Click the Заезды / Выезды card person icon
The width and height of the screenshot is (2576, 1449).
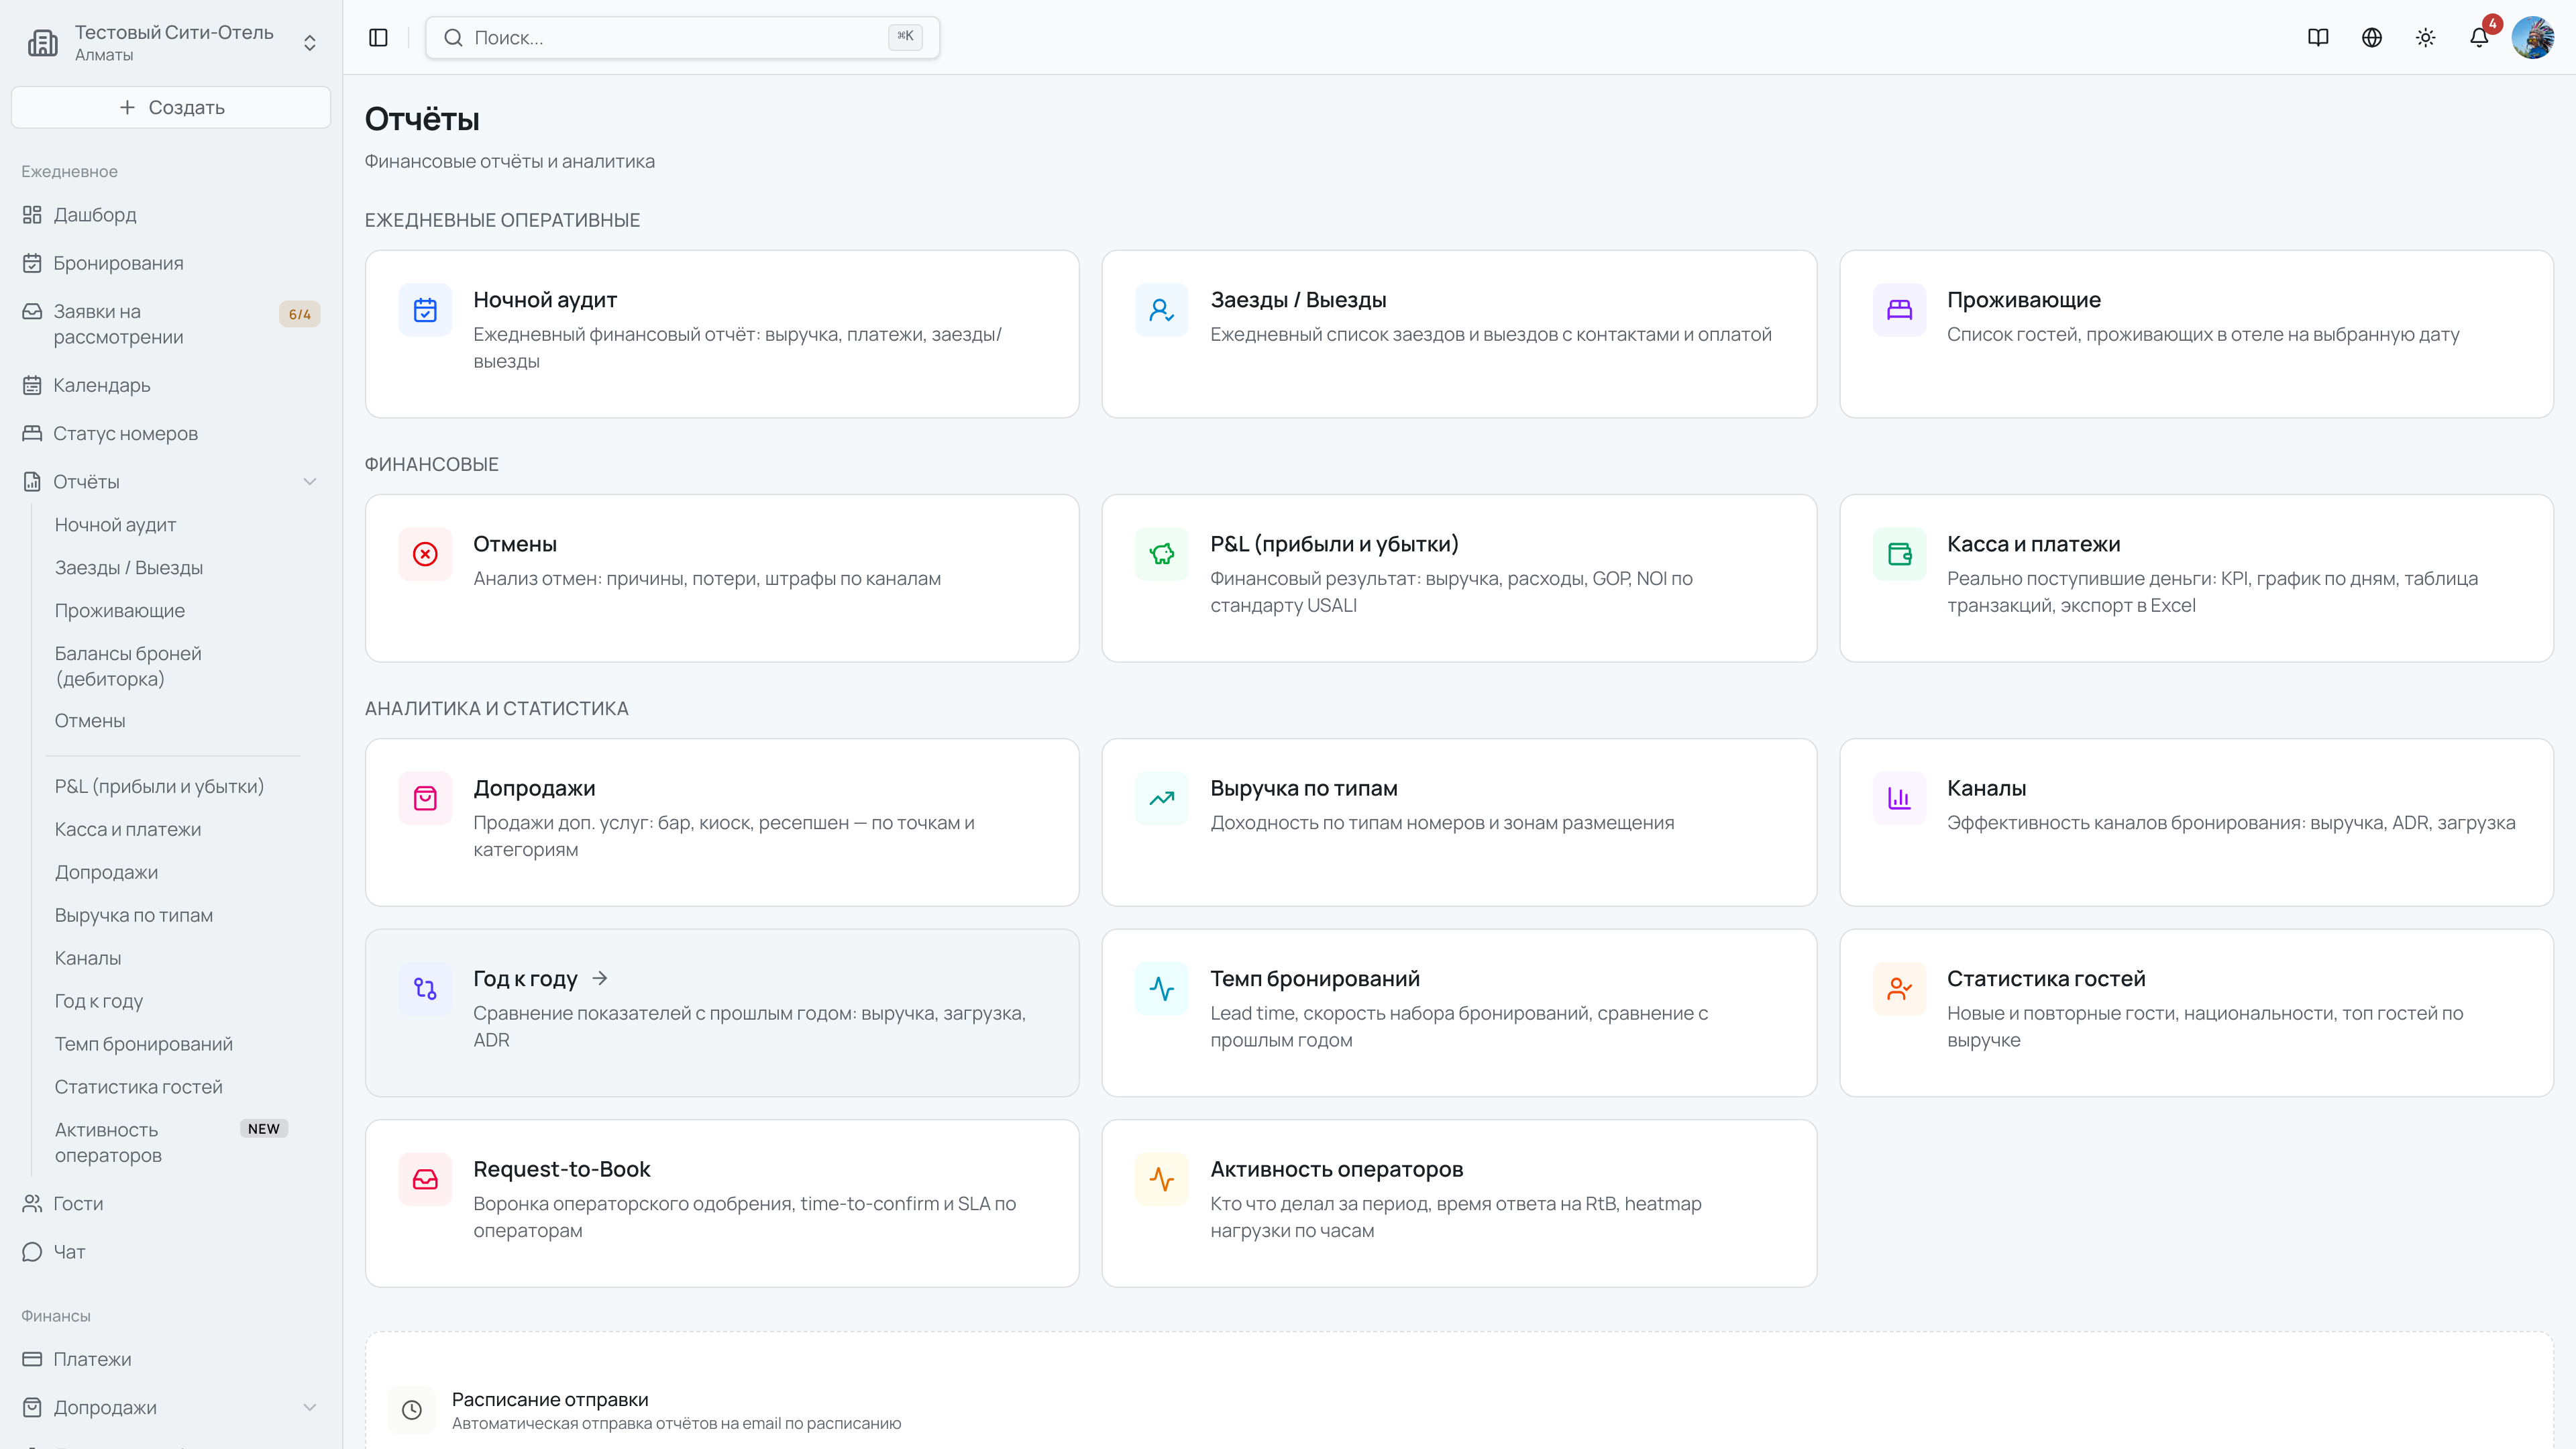[1162, 310]
